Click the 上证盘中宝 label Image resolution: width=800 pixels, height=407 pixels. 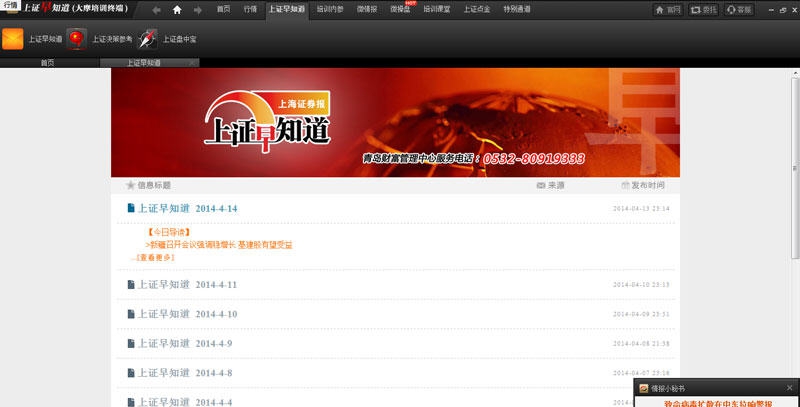(180, 39)
